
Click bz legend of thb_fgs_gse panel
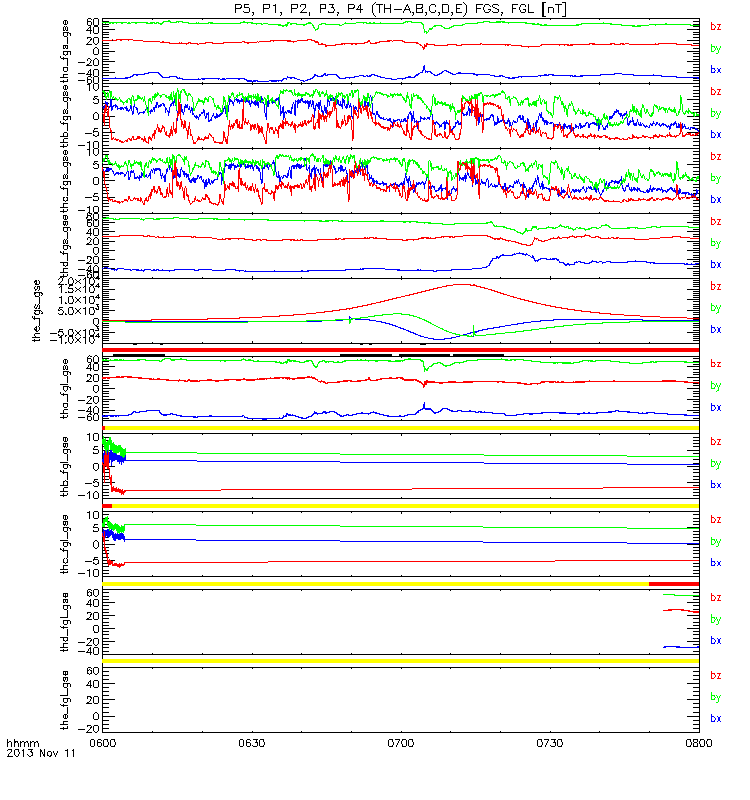pos(715,91)
